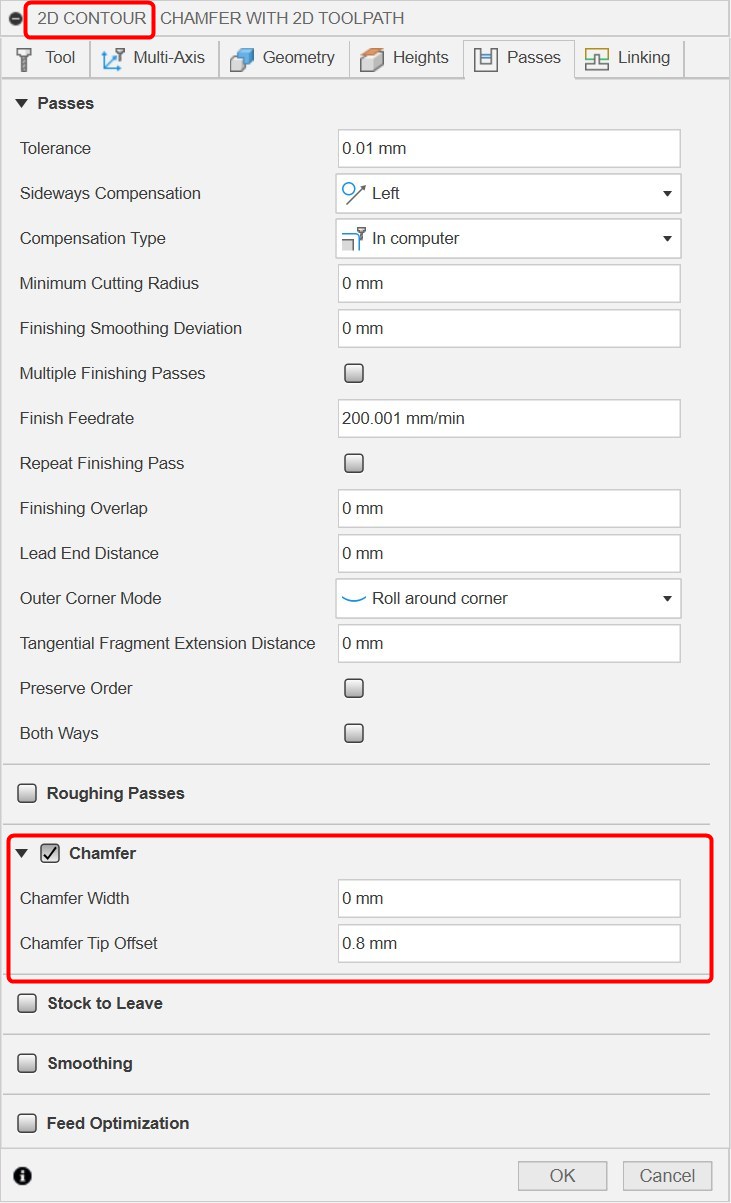Enable the Stock to Leave checkbox

[x=28, y=1003]
